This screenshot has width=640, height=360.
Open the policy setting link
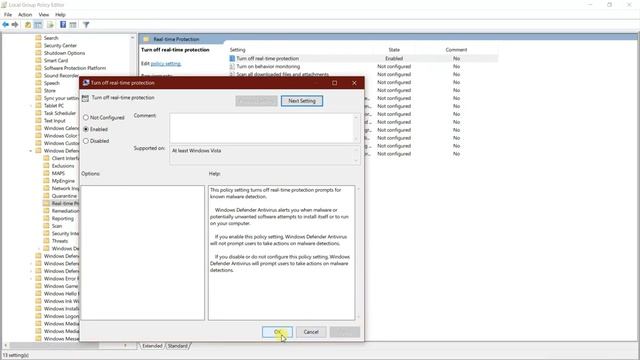[166, 64]
